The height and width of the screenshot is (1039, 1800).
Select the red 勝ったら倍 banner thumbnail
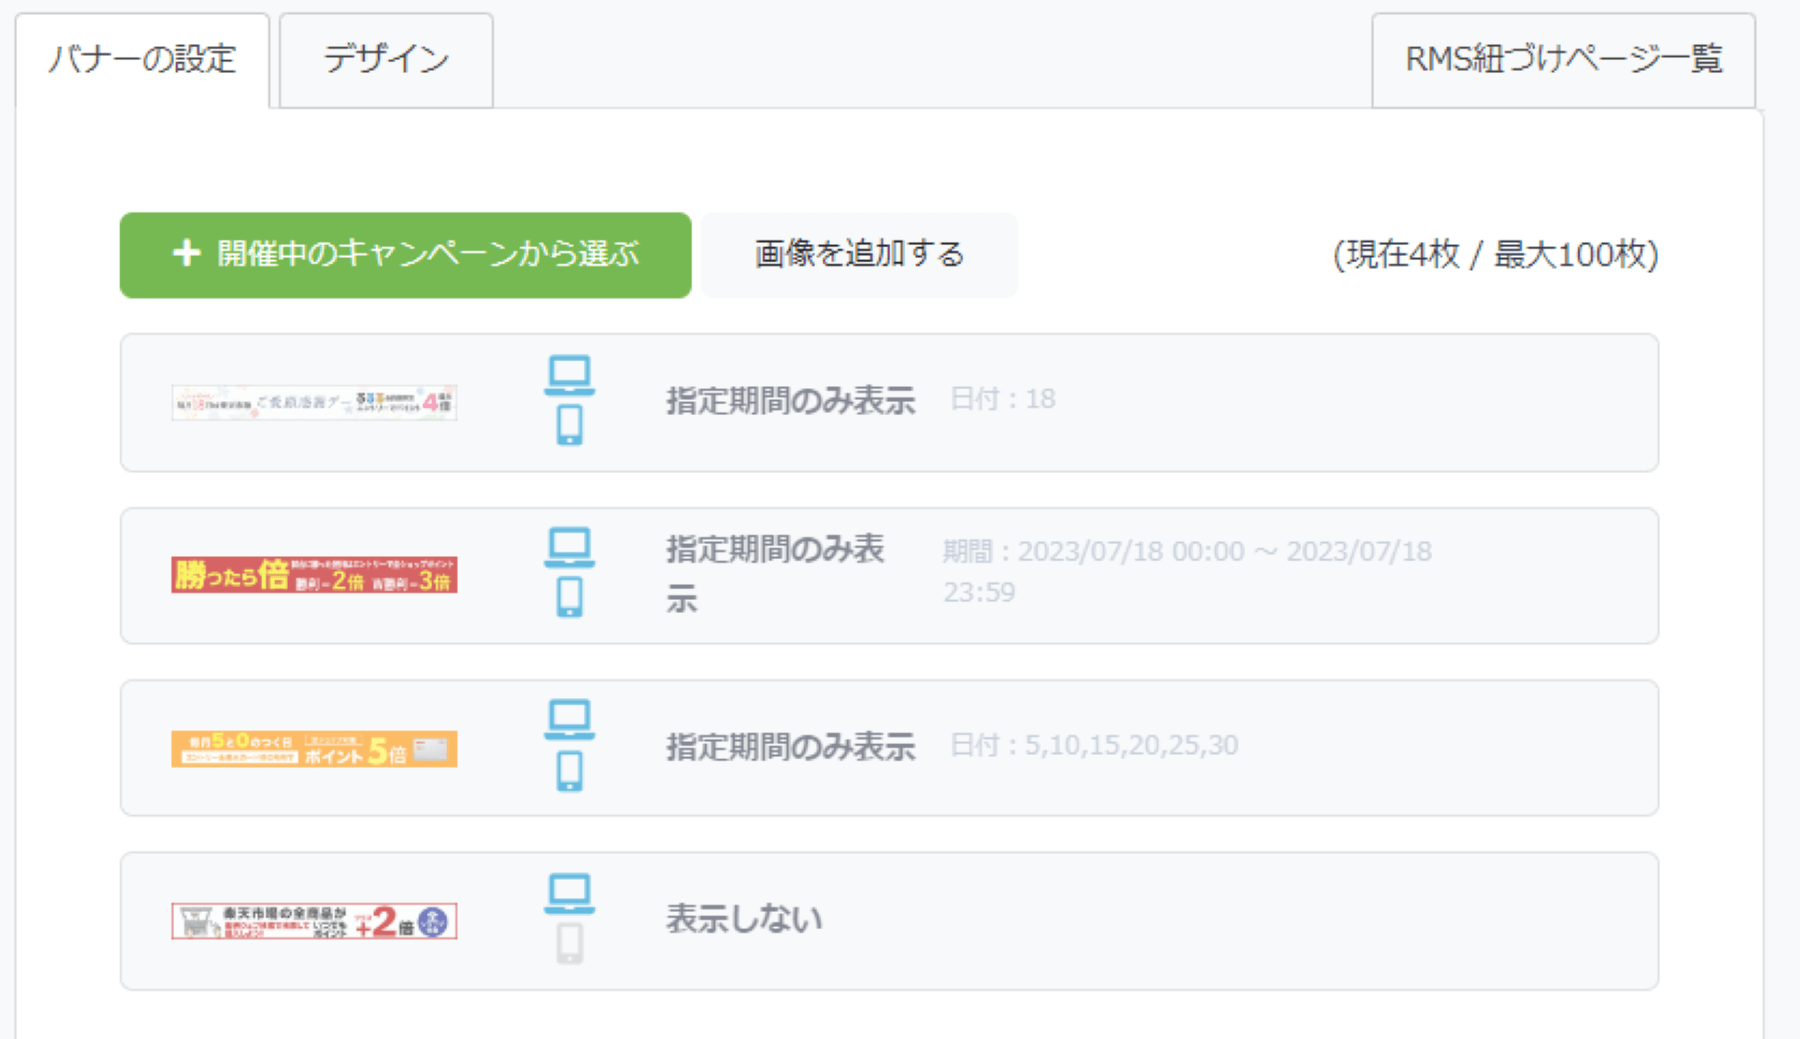pos(314,575)
